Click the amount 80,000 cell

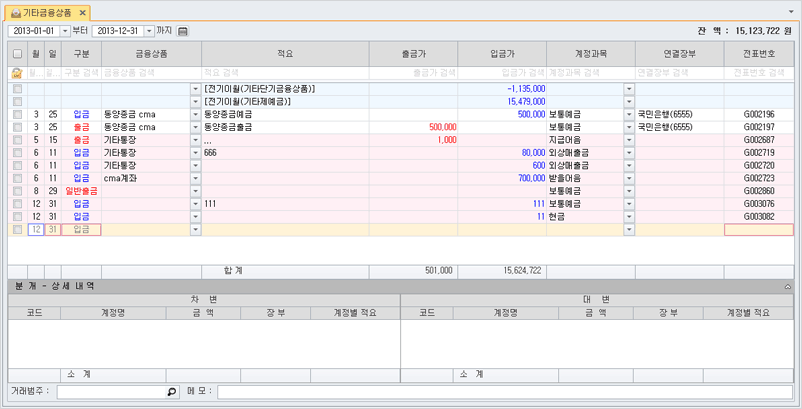click(x=502, y=153)
